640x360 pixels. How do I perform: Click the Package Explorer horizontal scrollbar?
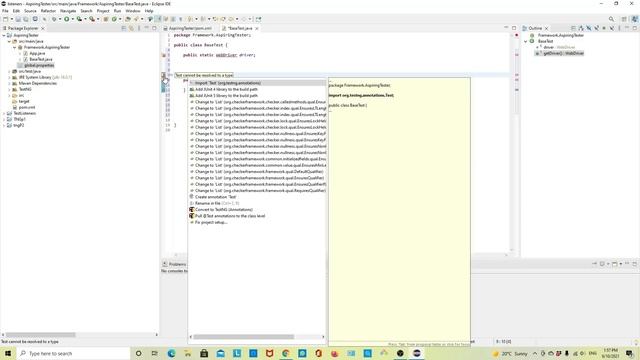[40, 335]
